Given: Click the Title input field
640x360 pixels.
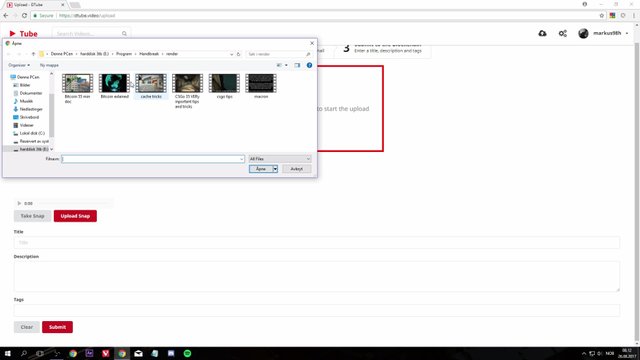Looking at the screenshot, I should tap(317, 242).
